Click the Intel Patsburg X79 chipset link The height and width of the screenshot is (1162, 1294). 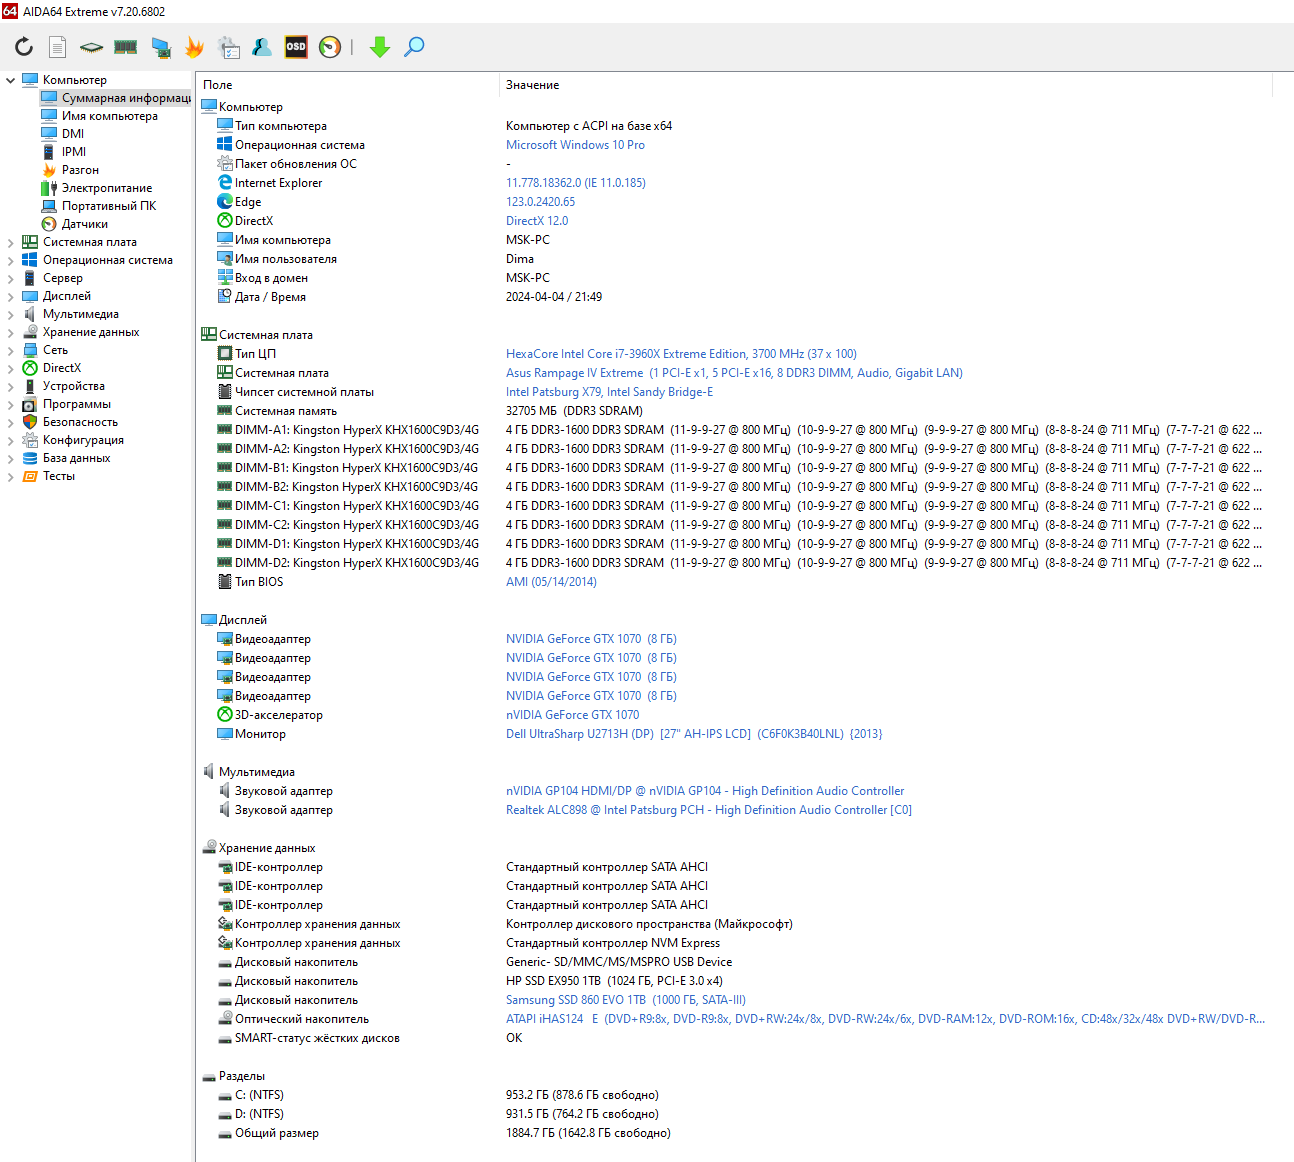coord(609,392)
